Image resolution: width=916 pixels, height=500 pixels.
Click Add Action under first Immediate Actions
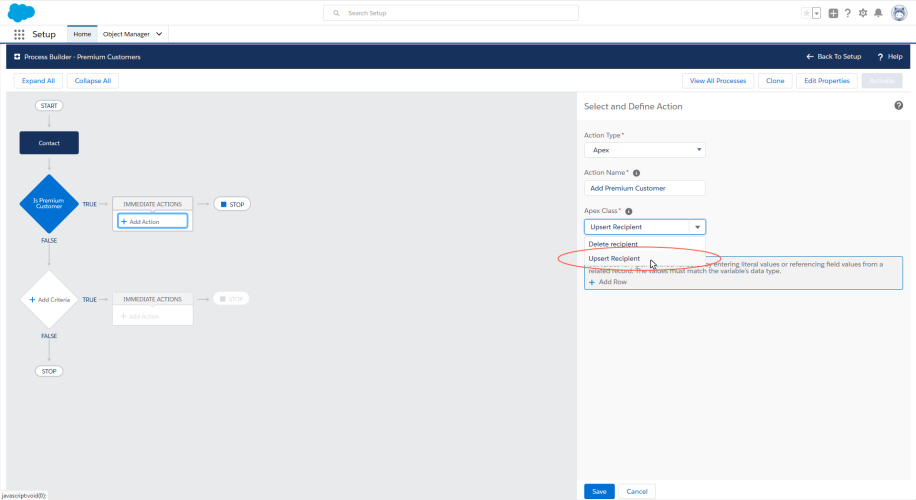152,221
